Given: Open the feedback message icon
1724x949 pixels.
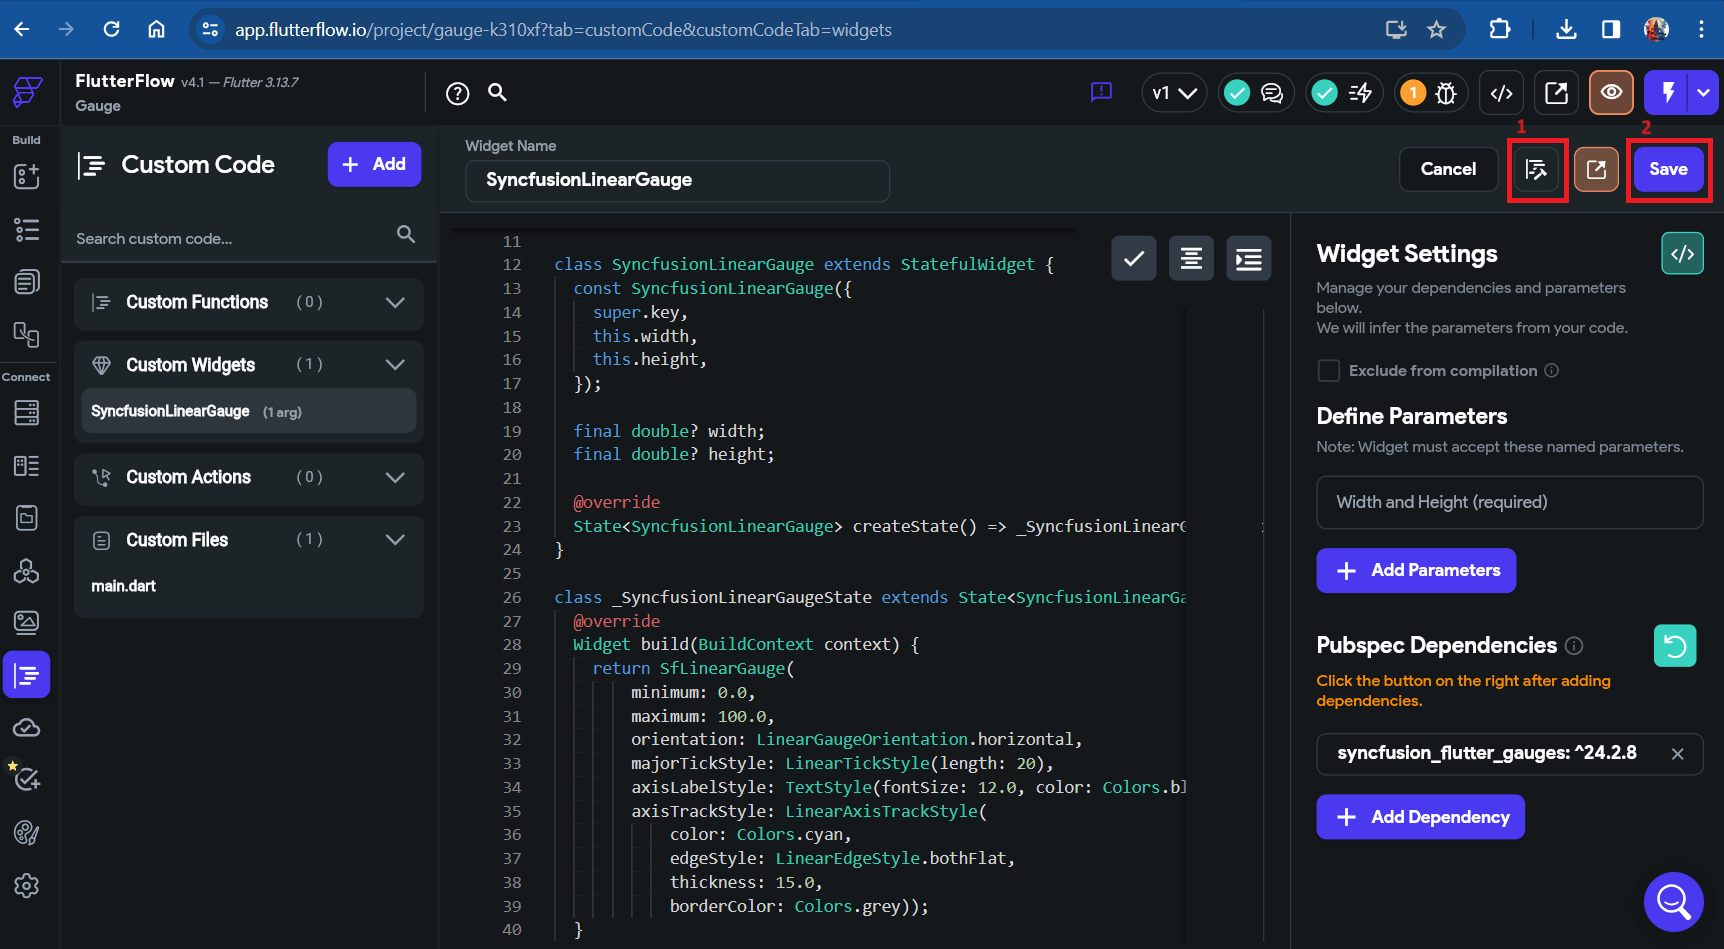Looking at the screenshot, I should (x=1101, y=92).
